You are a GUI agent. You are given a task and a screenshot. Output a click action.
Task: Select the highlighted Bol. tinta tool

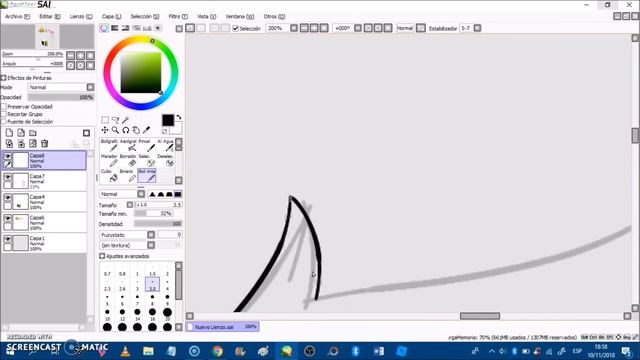tap(147, 176)
